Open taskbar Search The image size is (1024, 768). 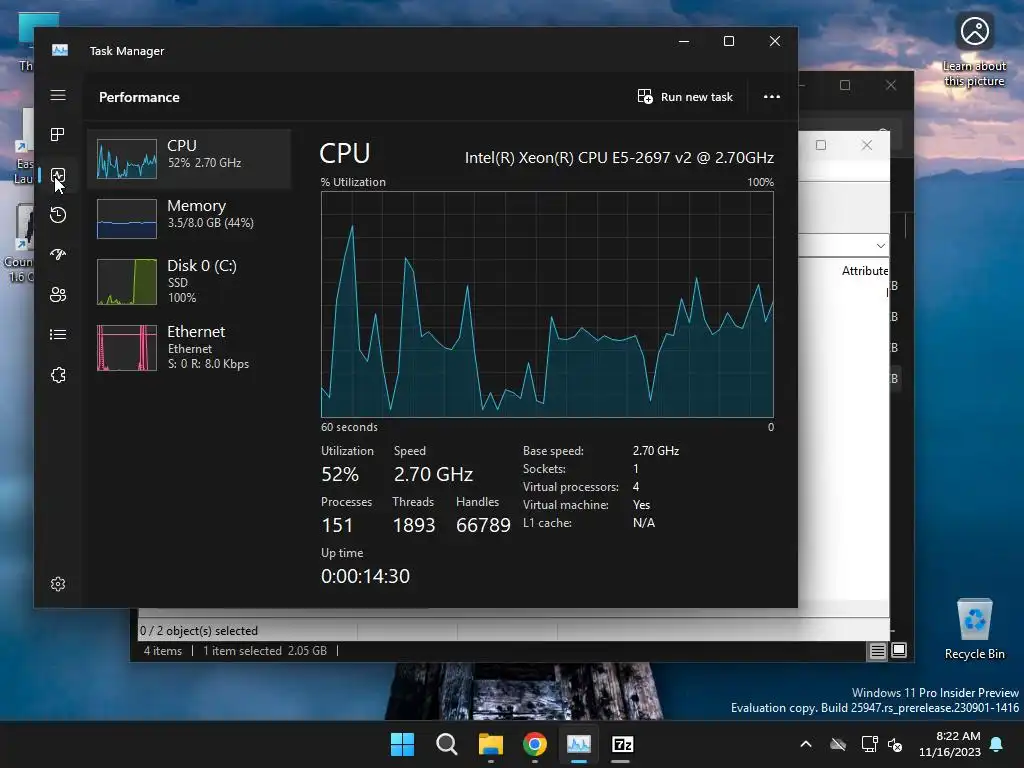447,744
